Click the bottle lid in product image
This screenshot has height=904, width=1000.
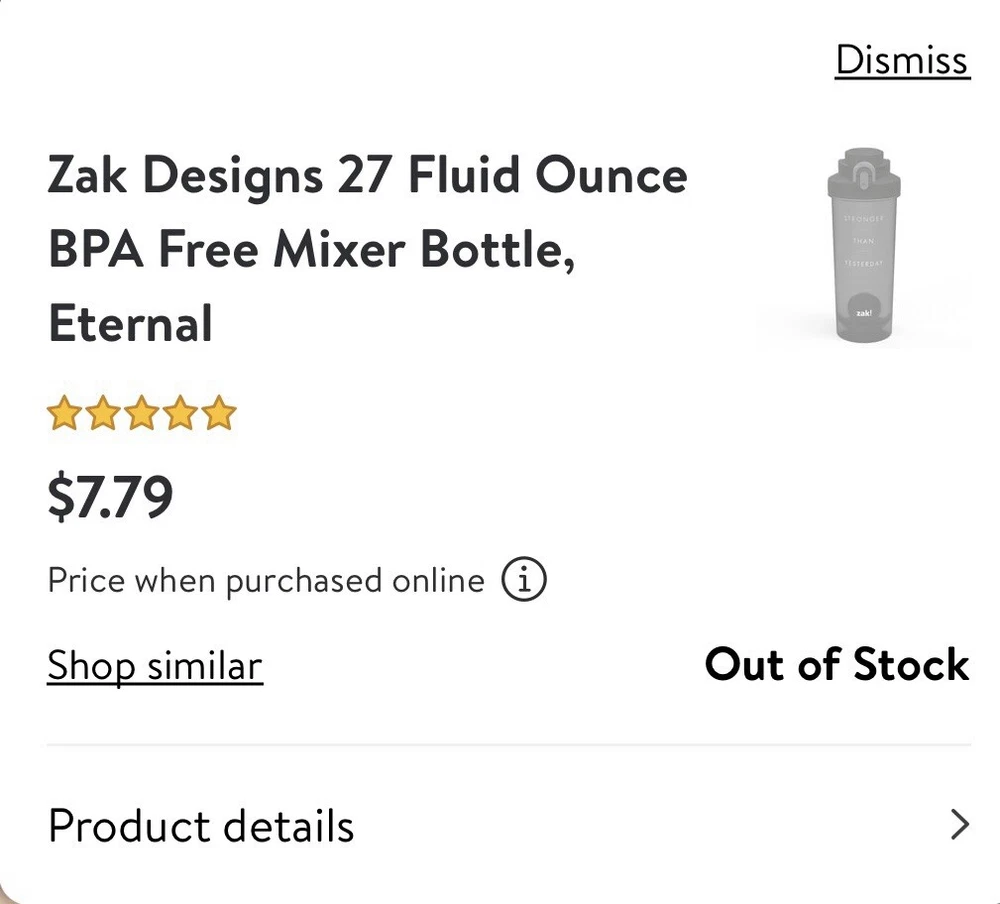point(864,170)
